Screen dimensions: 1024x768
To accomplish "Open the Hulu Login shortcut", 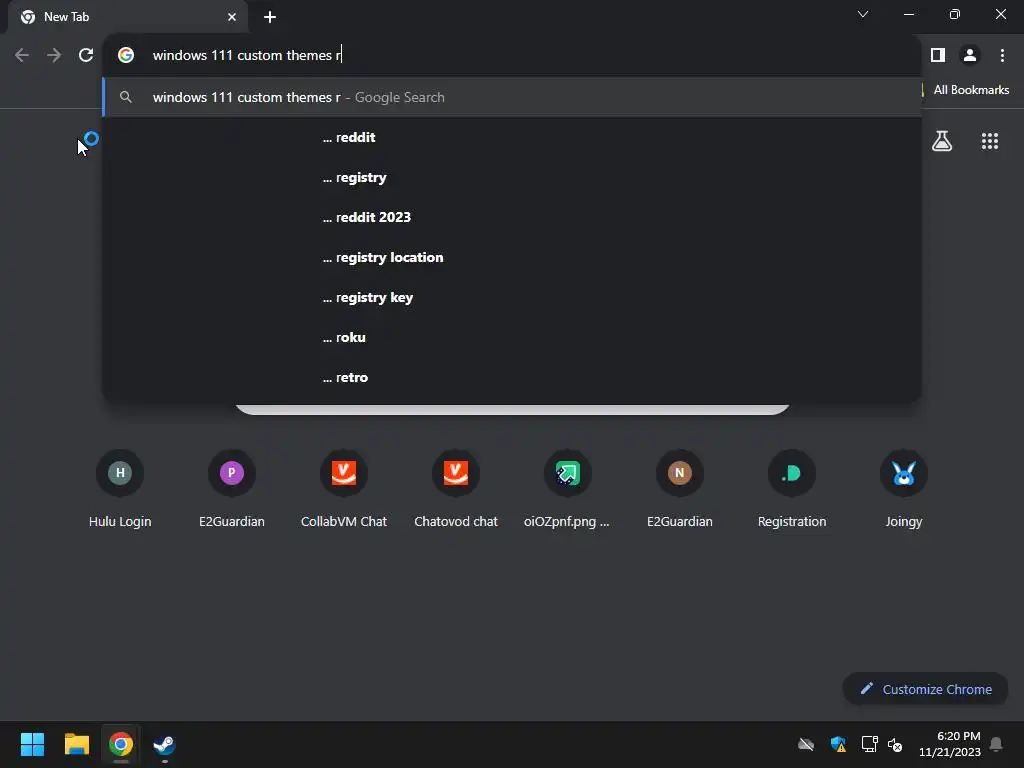I will [x=120, y=490].
